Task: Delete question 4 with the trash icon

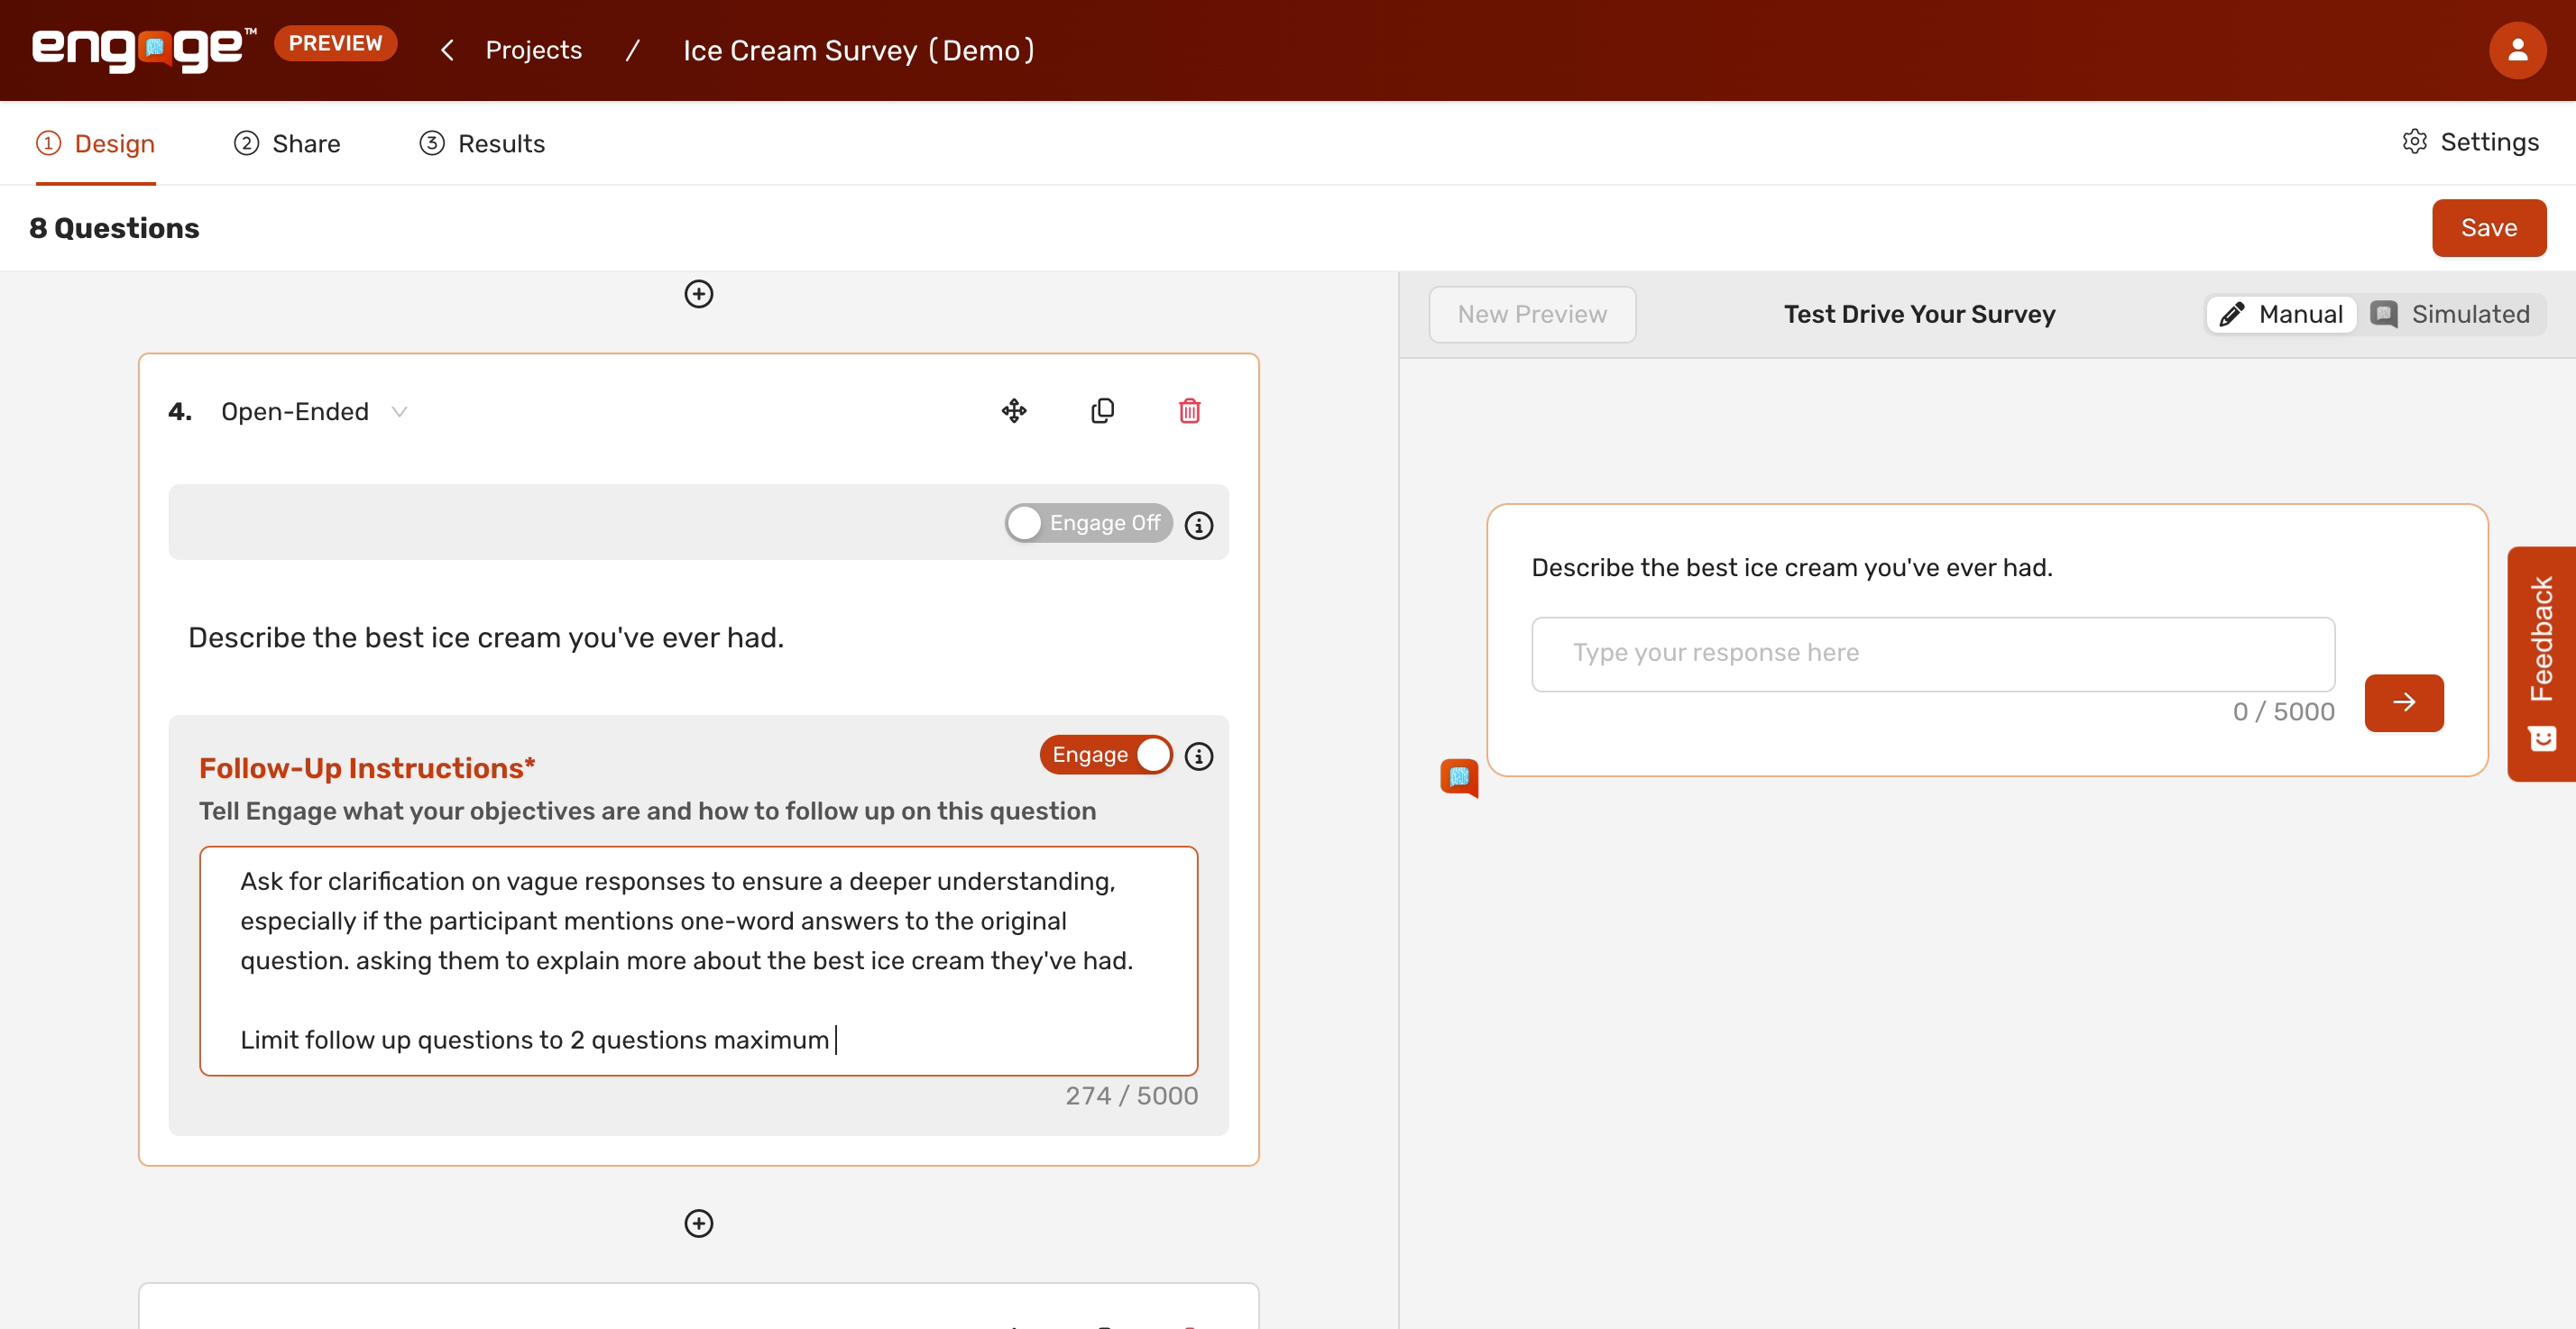Action: [1189, 411]
